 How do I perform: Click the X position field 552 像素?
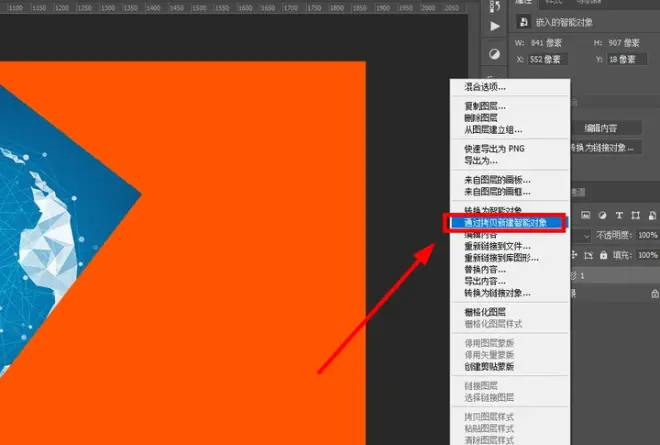(x=548, y=59)
